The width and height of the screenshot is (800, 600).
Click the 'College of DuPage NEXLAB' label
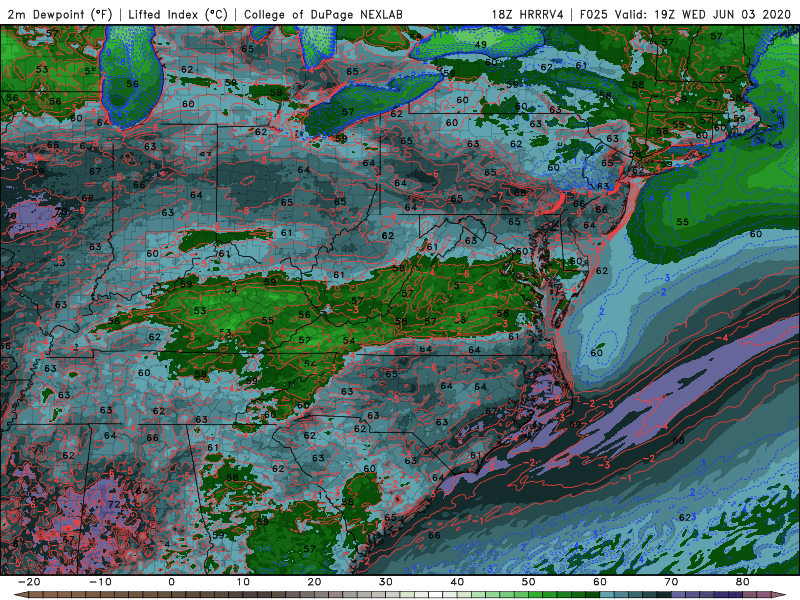323,14
